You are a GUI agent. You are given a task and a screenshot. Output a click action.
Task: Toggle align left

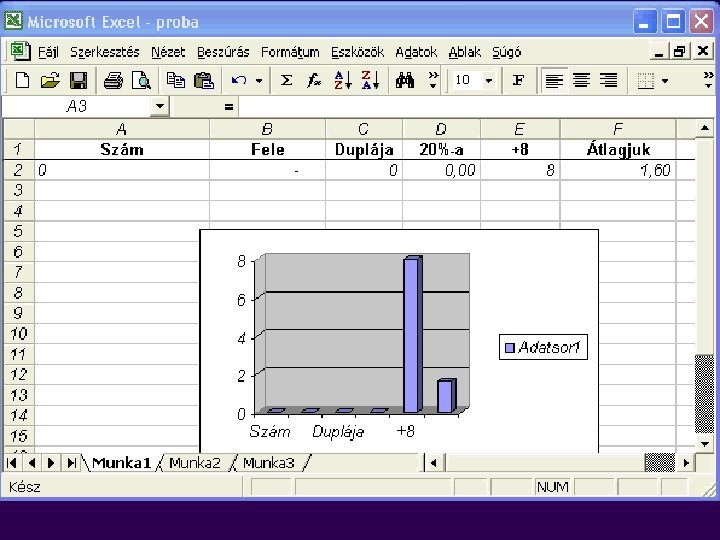click(554, 81)
